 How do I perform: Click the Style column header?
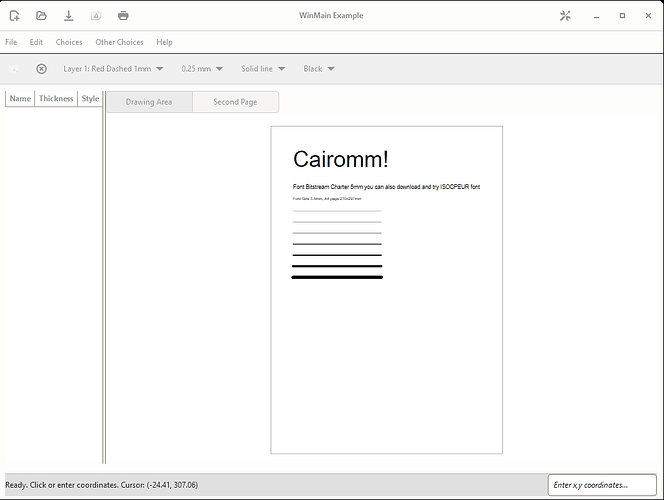(90, 99)
